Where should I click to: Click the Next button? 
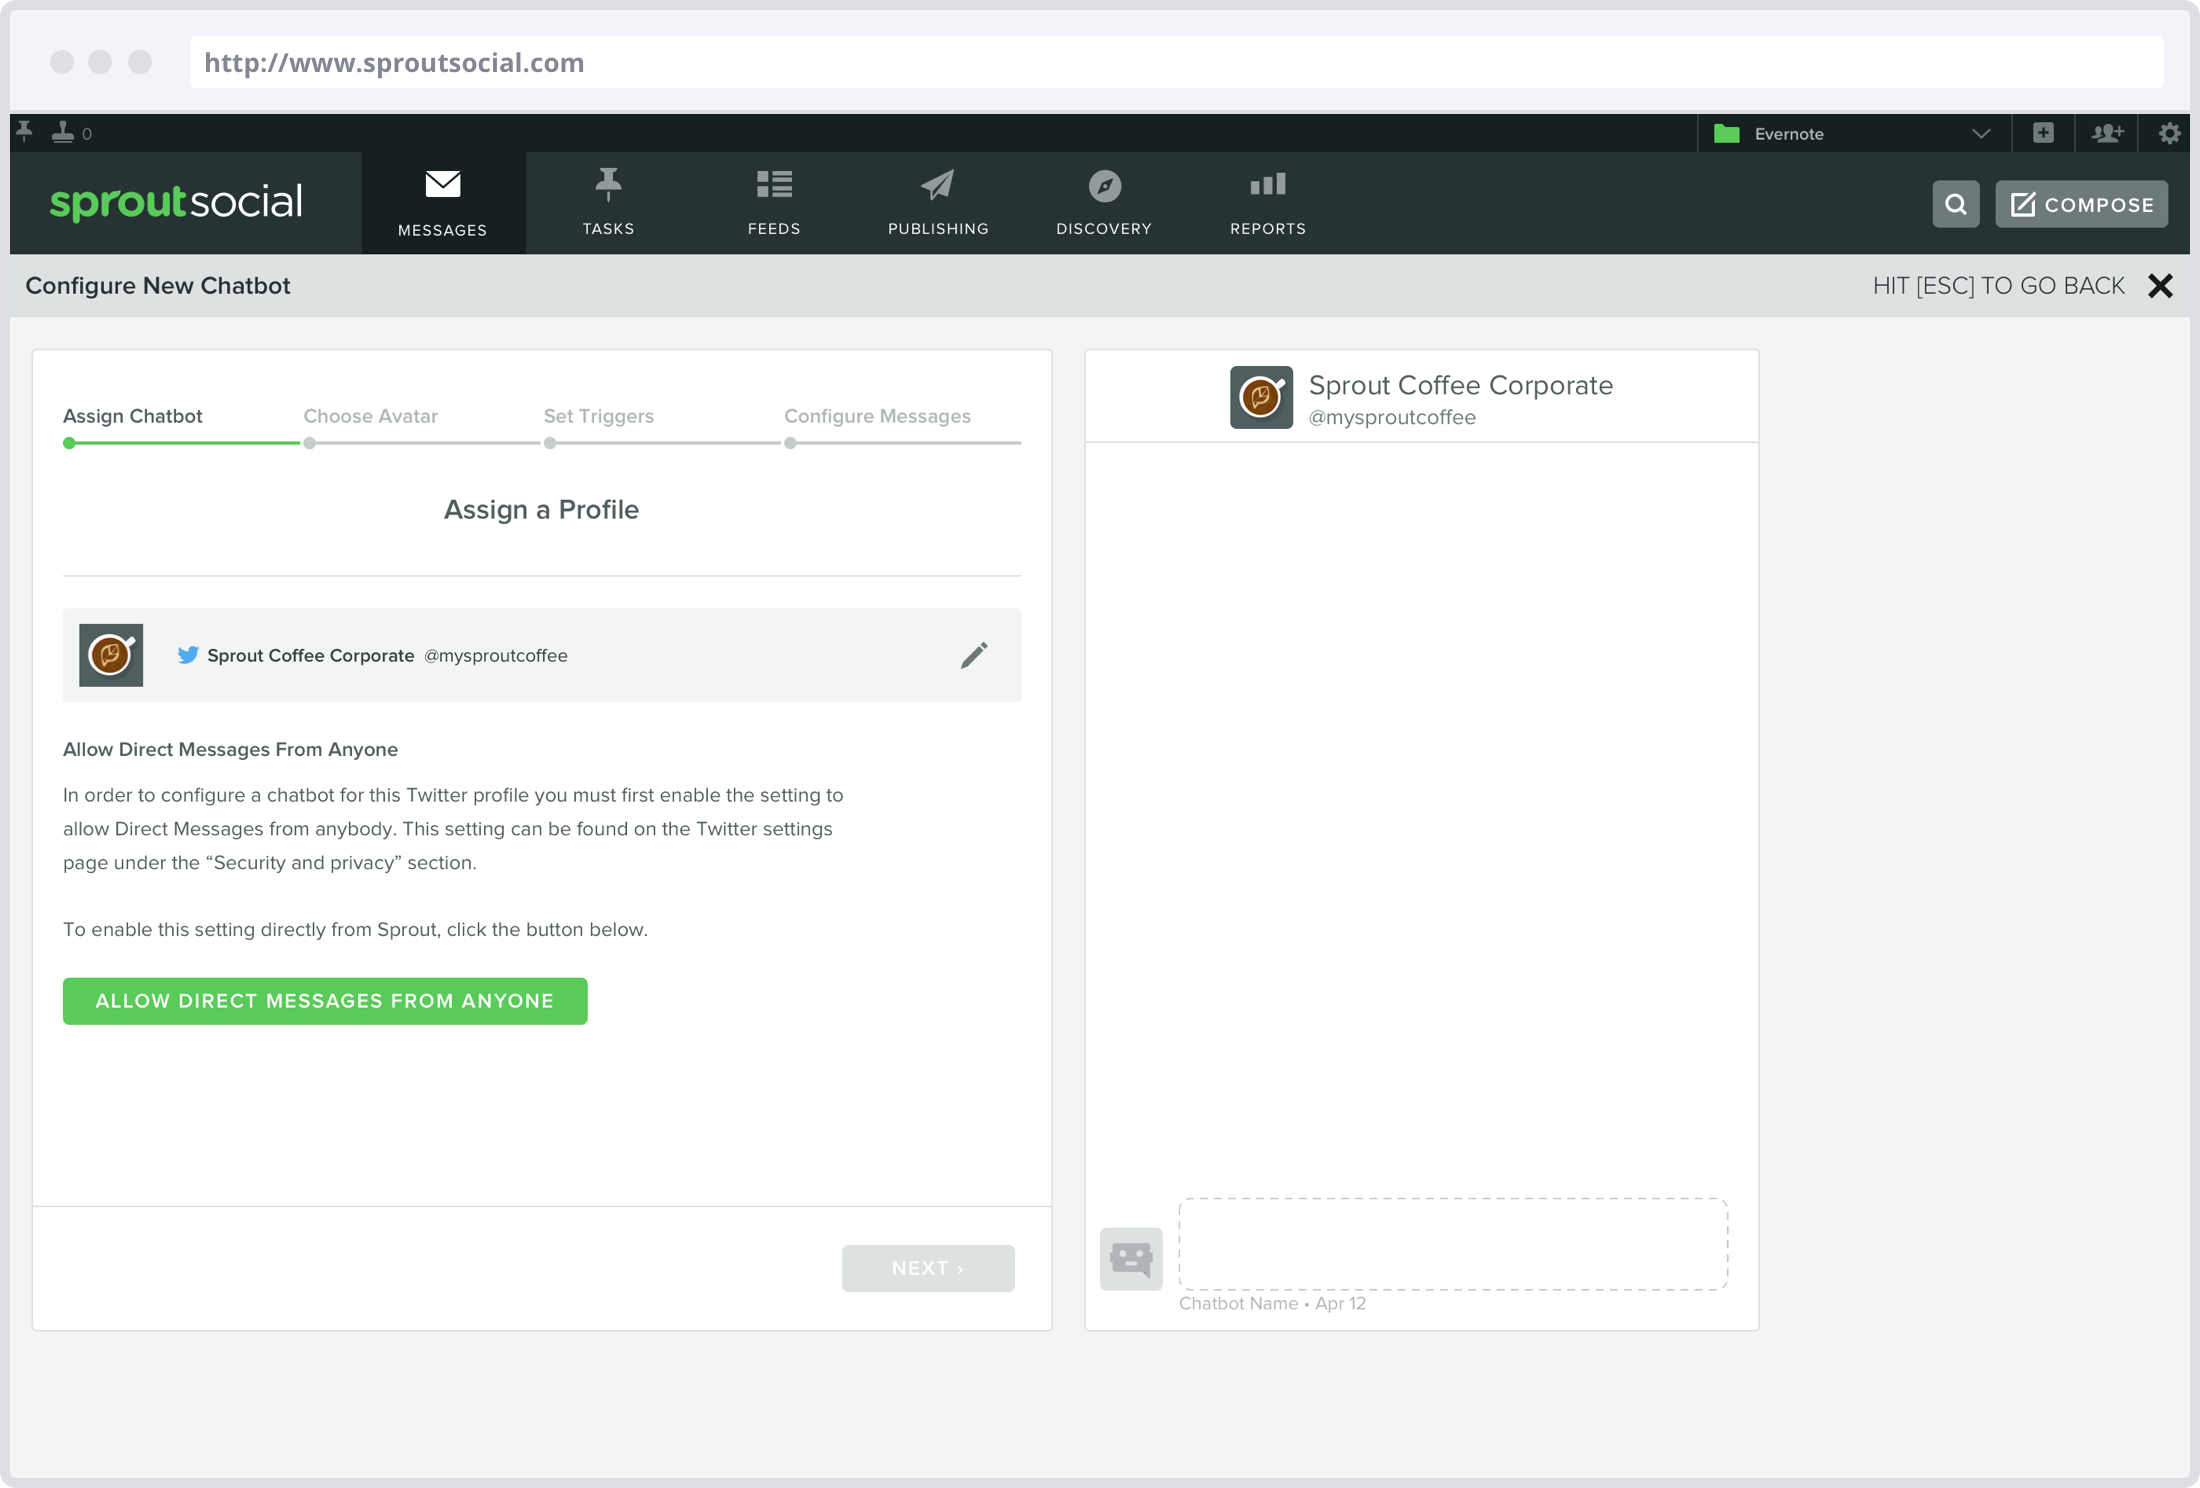pos(928,1268)
